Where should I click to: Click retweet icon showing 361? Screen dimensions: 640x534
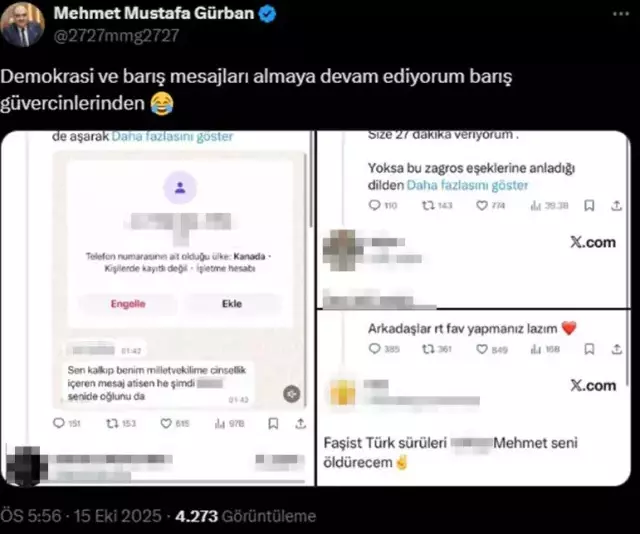click(x=428, y=349)
